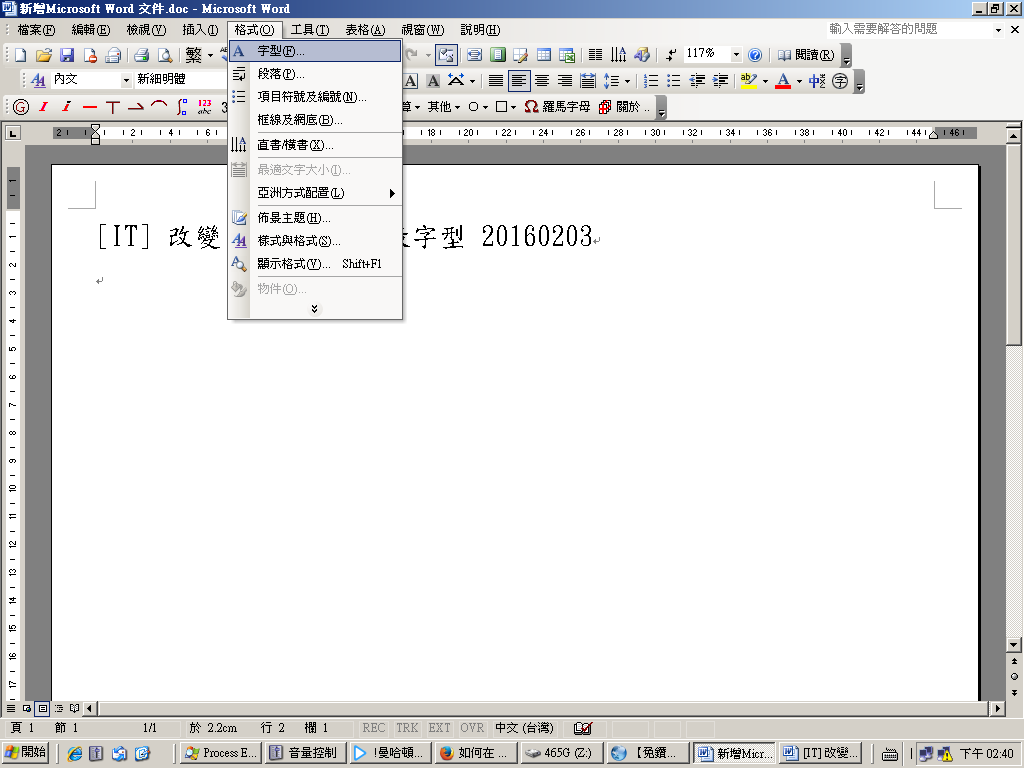Click the vertical scrollbar down arrow

[x=1014, y=645]
